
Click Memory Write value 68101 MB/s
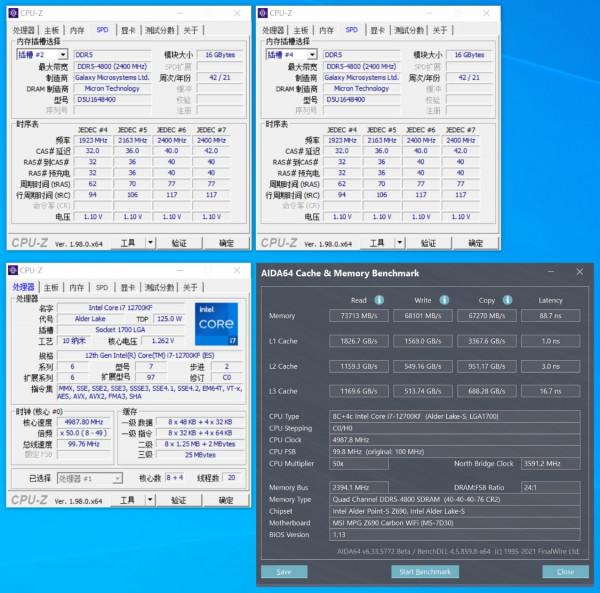(423, 316)
